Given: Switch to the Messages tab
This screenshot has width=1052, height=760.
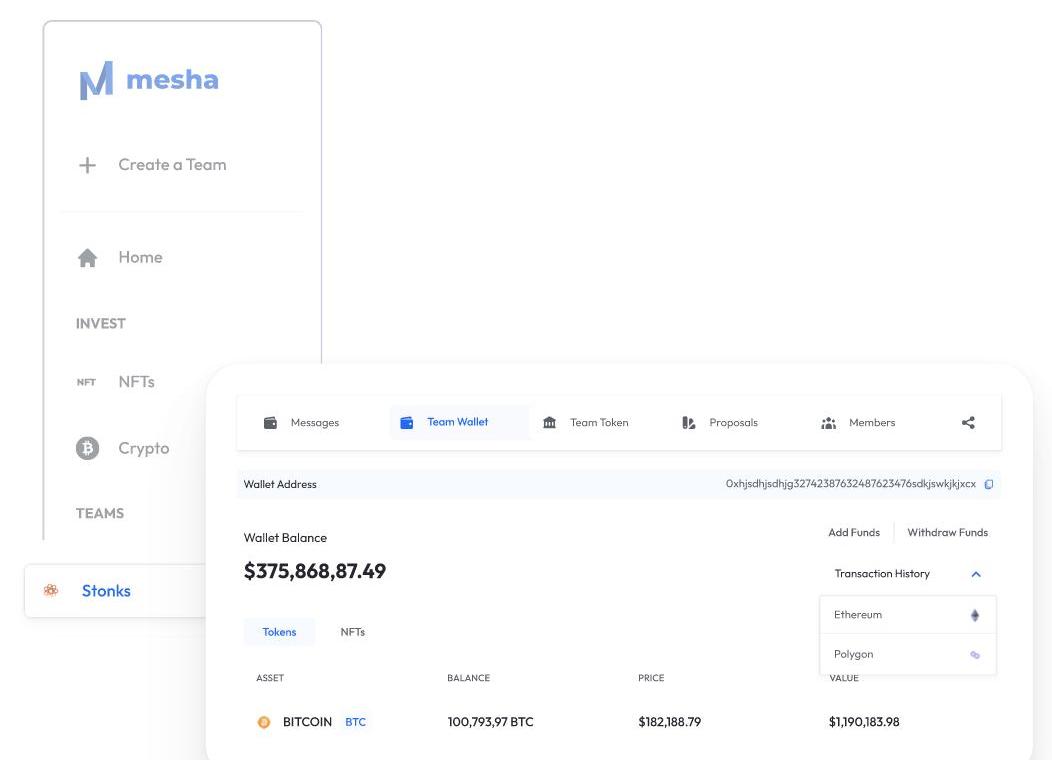Looking at the screenshot, I should 302,423.
